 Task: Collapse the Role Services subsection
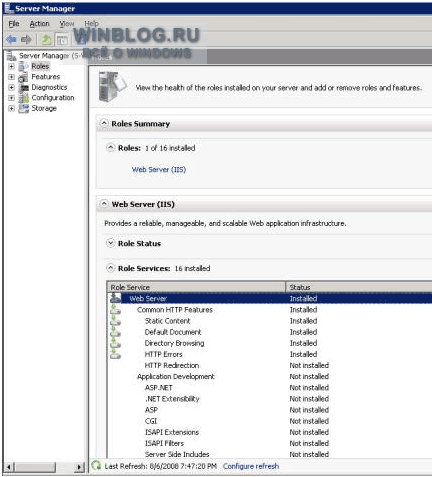tap(110, 268)
